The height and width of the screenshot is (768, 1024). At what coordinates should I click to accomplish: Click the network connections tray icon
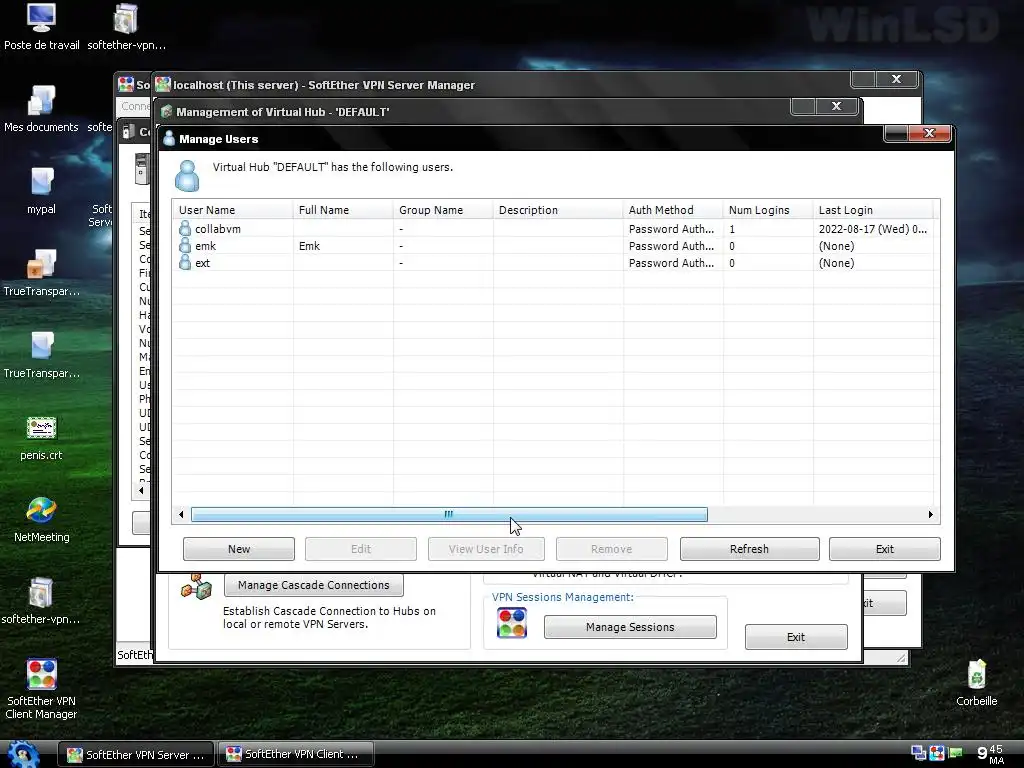point(918,753)
